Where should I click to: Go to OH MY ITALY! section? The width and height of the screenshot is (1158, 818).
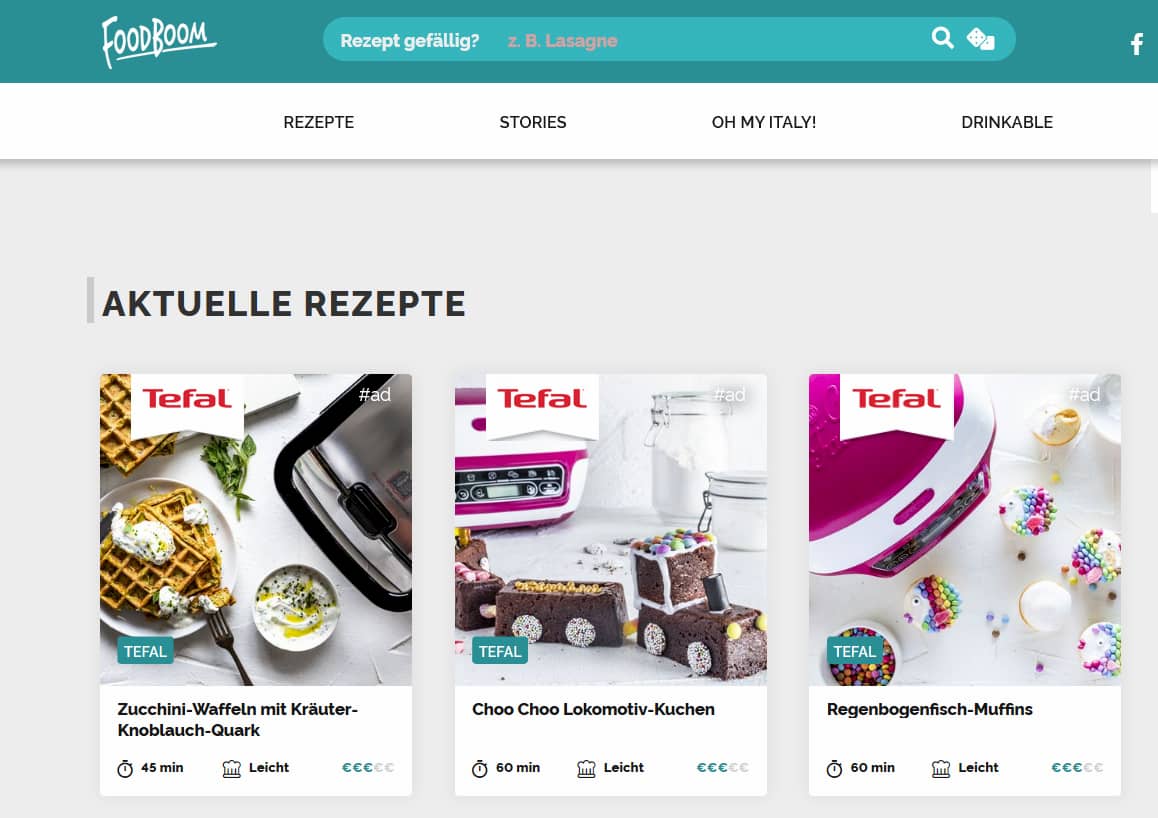[764, 122]
